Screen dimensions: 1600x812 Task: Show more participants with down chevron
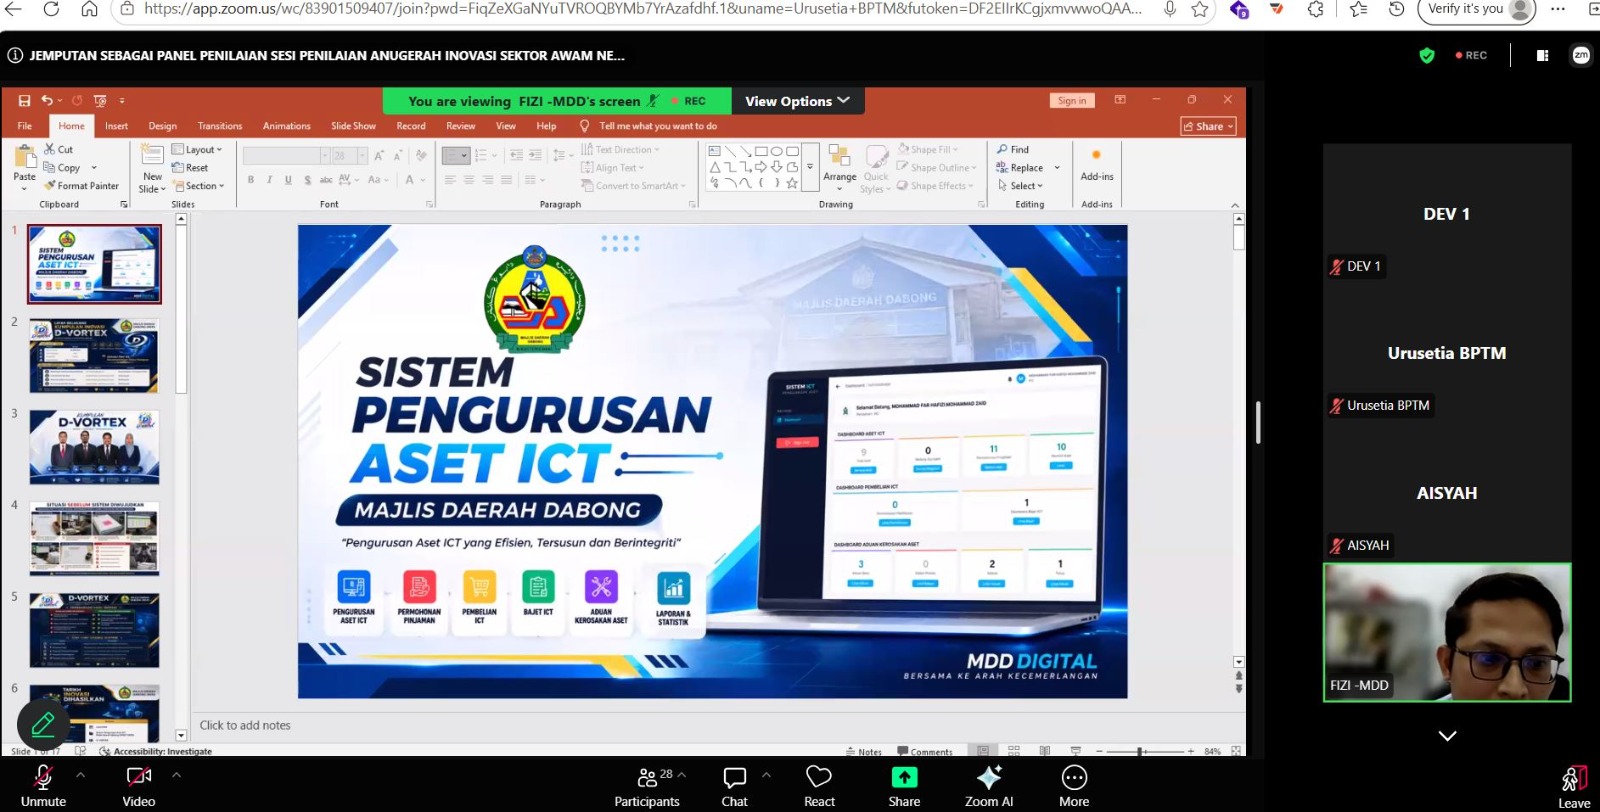[1447, 736]
